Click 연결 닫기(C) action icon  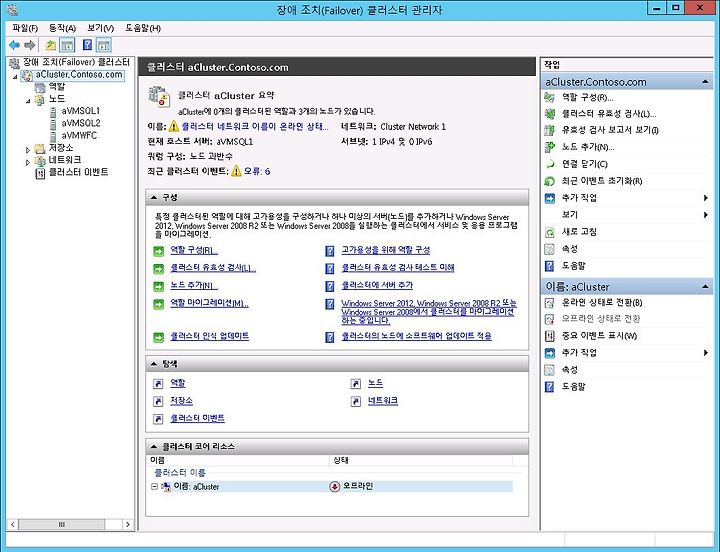tap(550, 164)
